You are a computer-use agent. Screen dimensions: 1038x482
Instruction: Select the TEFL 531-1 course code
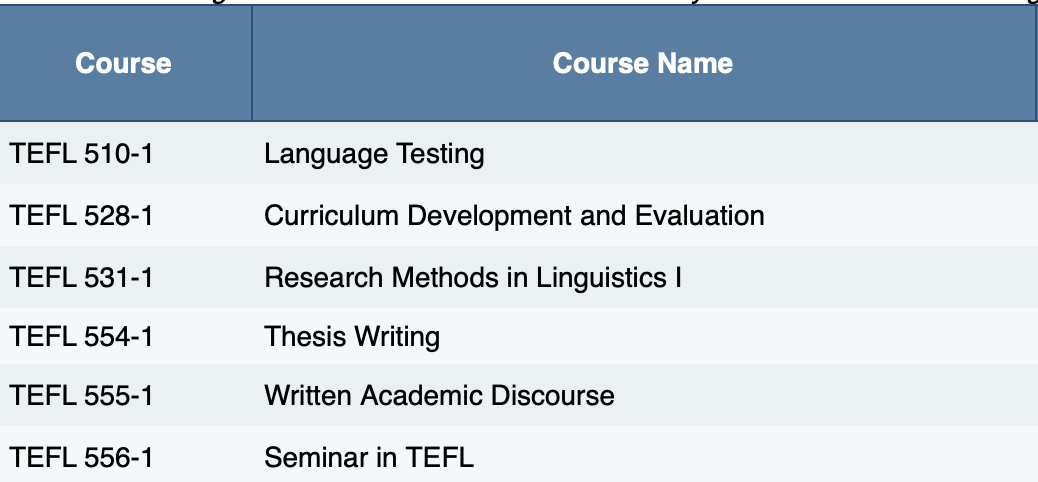[81, 276]
